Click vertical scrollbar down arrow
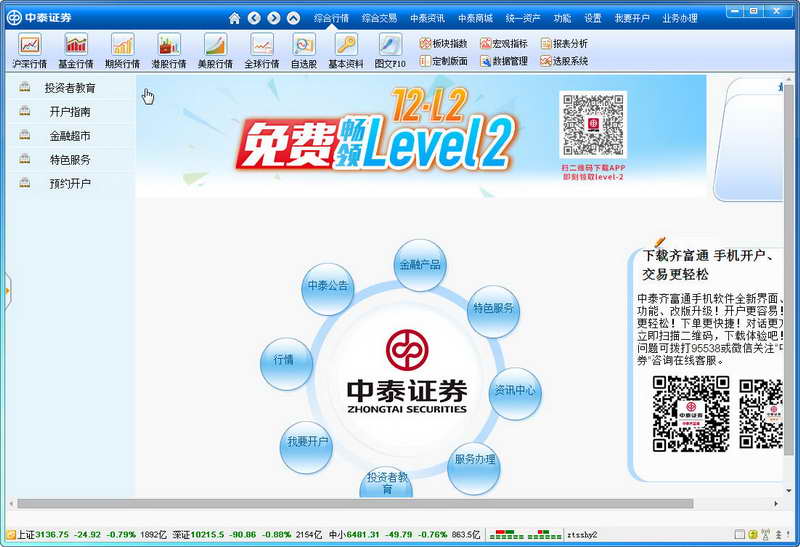Viewport: 800px width, 547px height. click(x=789, y=491)
